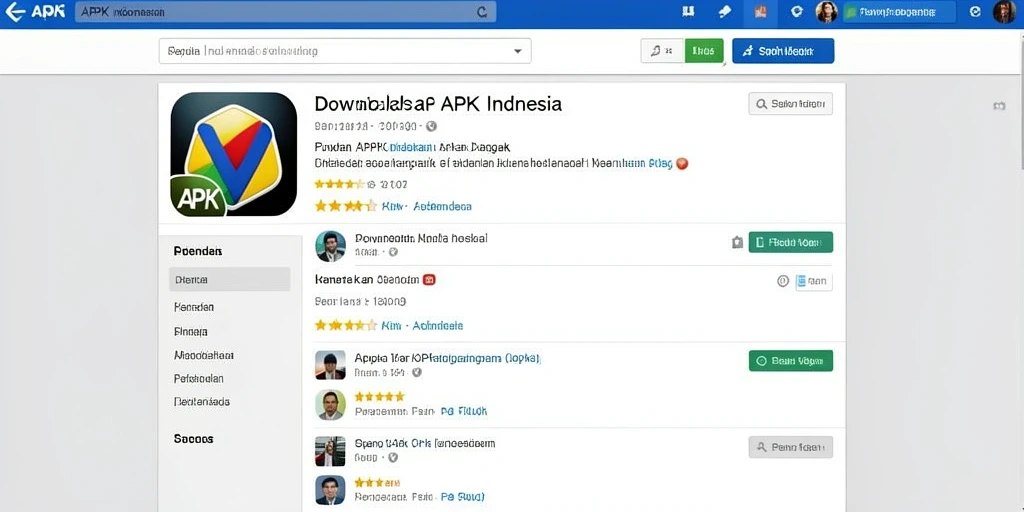Click the gray badge icon left of first green button

(737, 242)
